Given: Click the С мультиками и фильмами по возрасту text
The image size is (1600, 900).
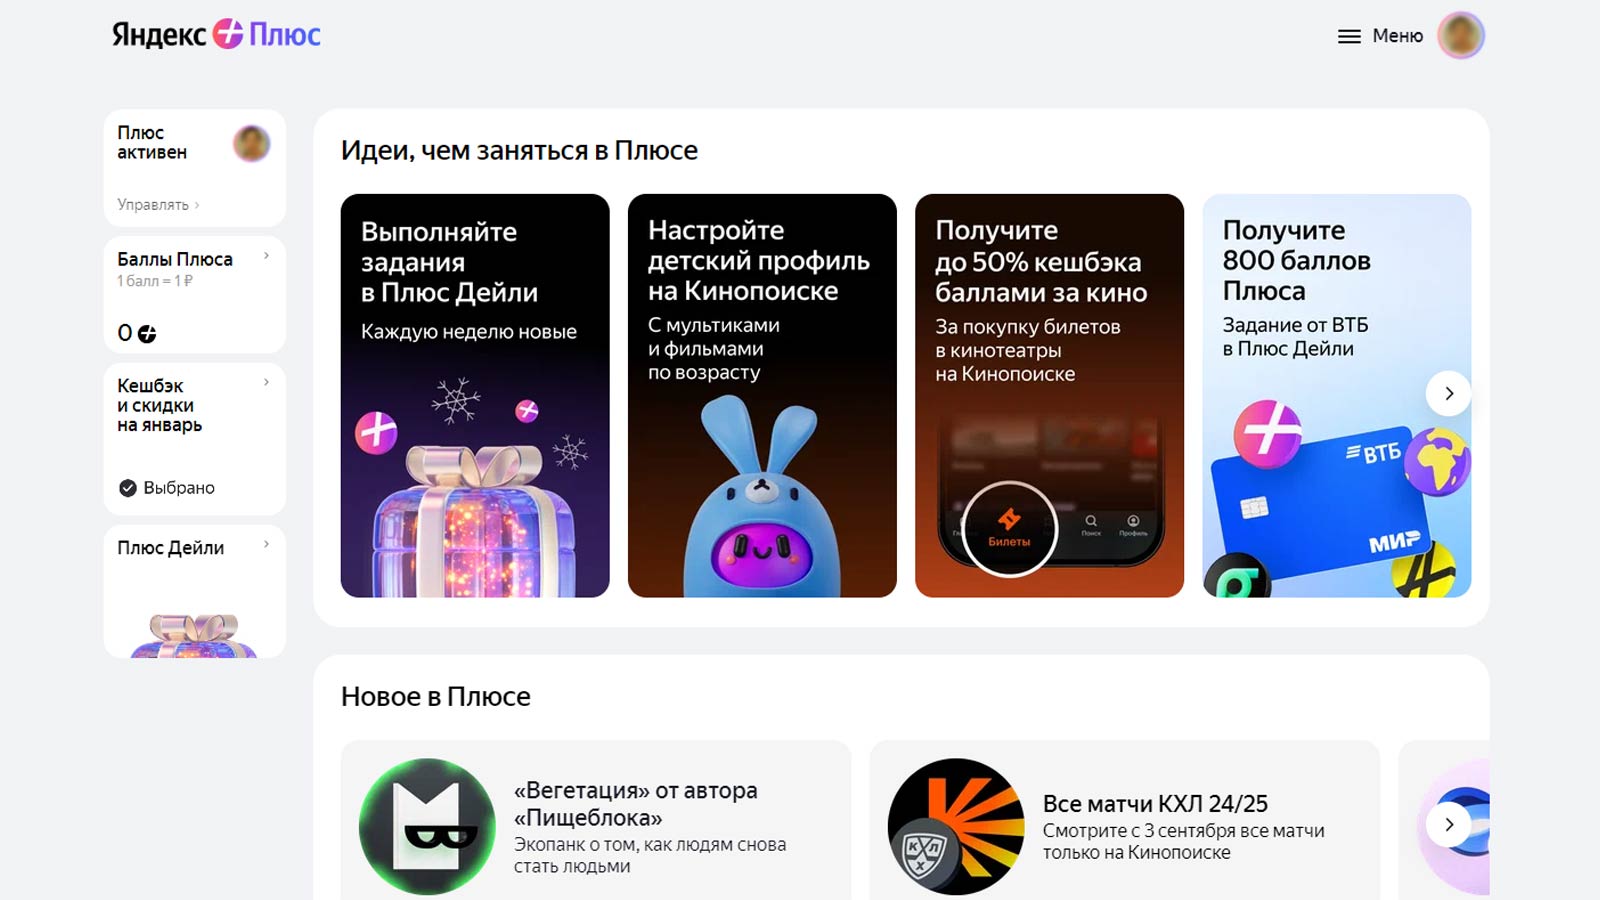Looking at the screenshot, I should [x=714, y=349].
